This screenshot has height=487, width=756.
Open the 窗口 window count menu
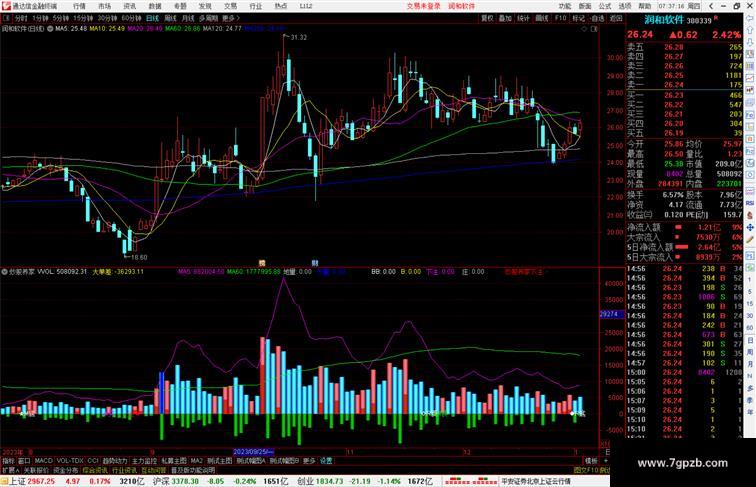pos(24,461)
